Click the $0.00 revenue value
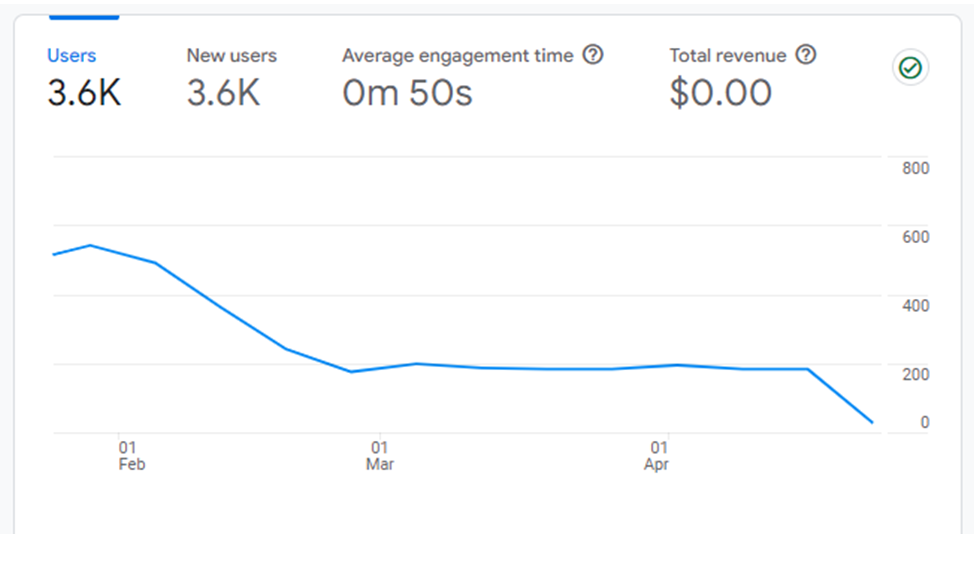The image size is (974, 563). click(721, 93)
